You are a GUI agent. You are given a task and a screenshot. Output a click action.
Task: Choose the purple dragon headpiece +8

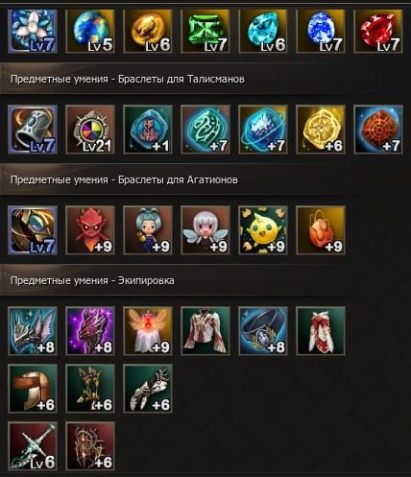coord(90,331)
